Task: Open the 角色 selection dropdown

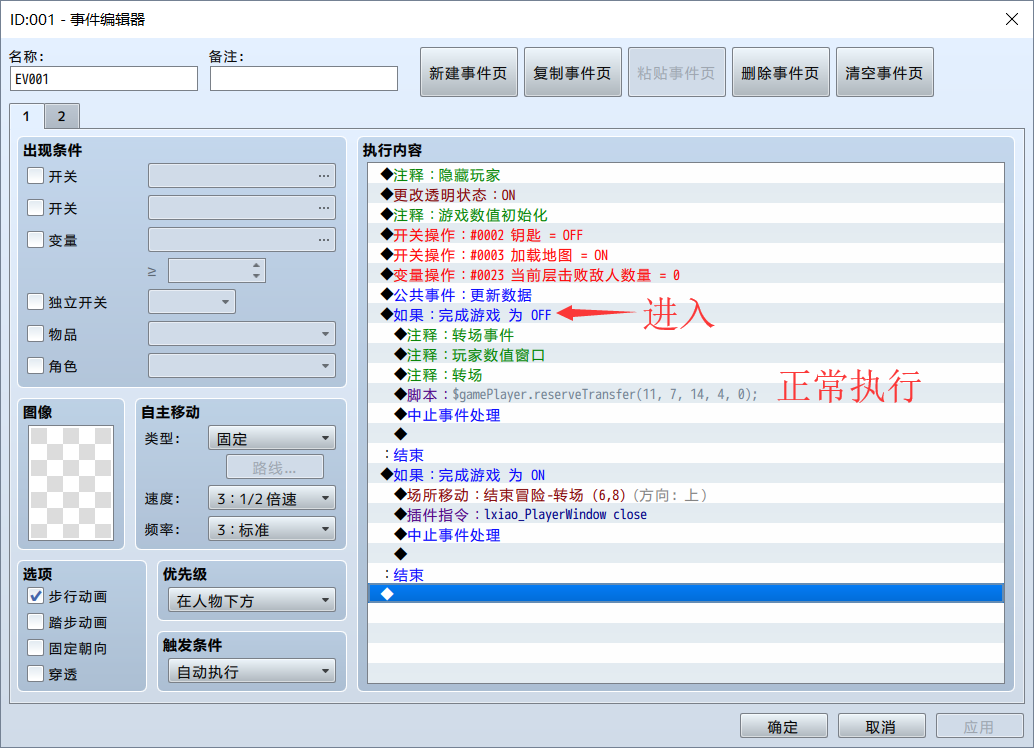Action: point(242,365)
